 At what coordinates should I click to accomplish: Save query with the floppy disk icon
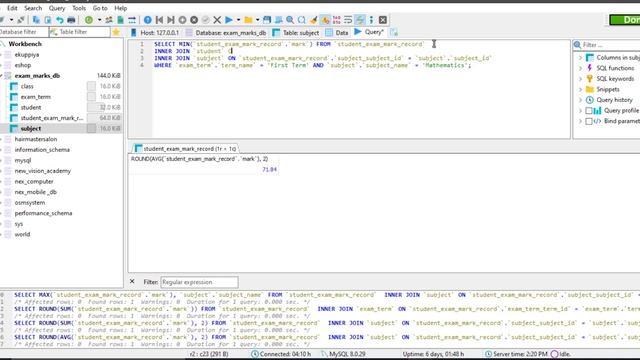tap(267, 20)
